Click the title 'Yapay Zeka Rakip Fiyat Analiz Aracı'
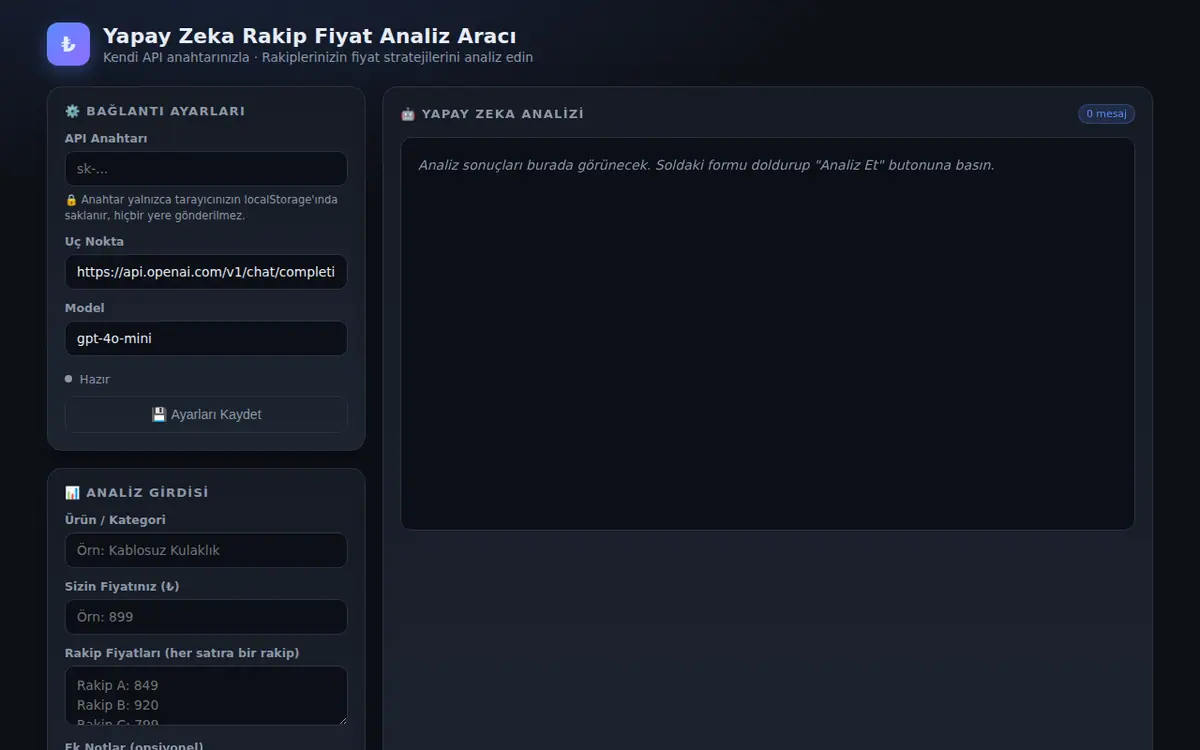The height and width of the screenshot is (750, 1200). coord(310,37)
